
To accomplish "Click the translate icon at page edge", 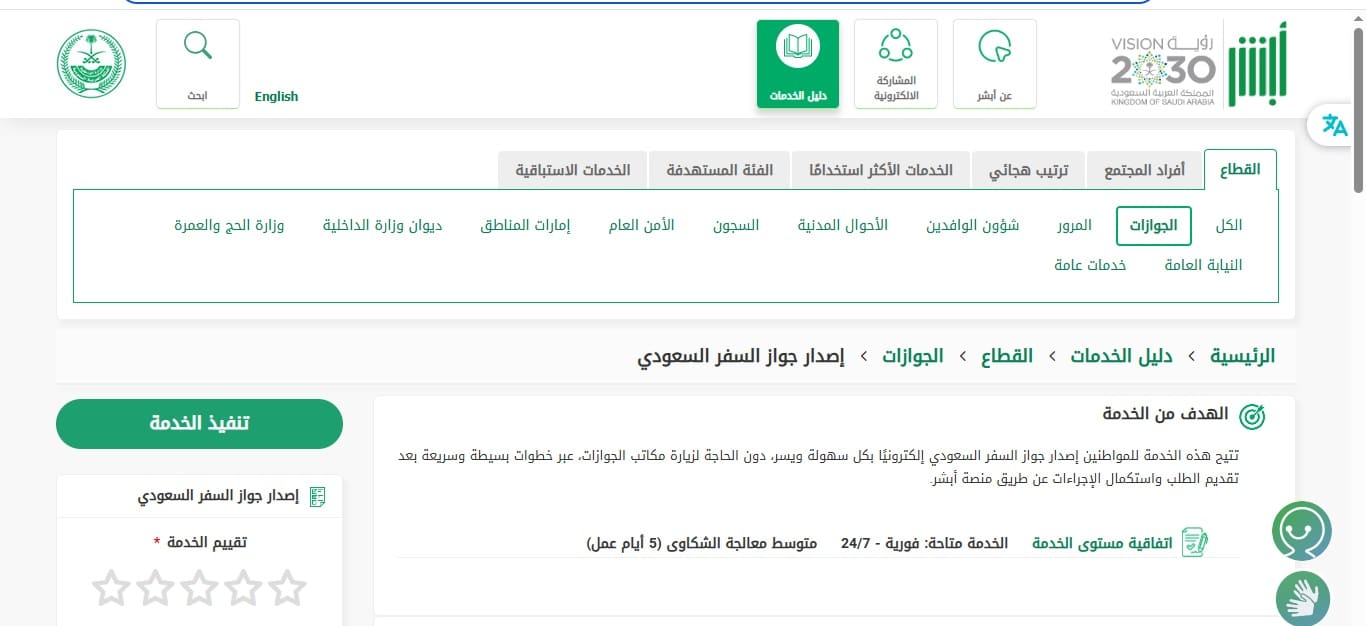I will [x=1335, y=125].
